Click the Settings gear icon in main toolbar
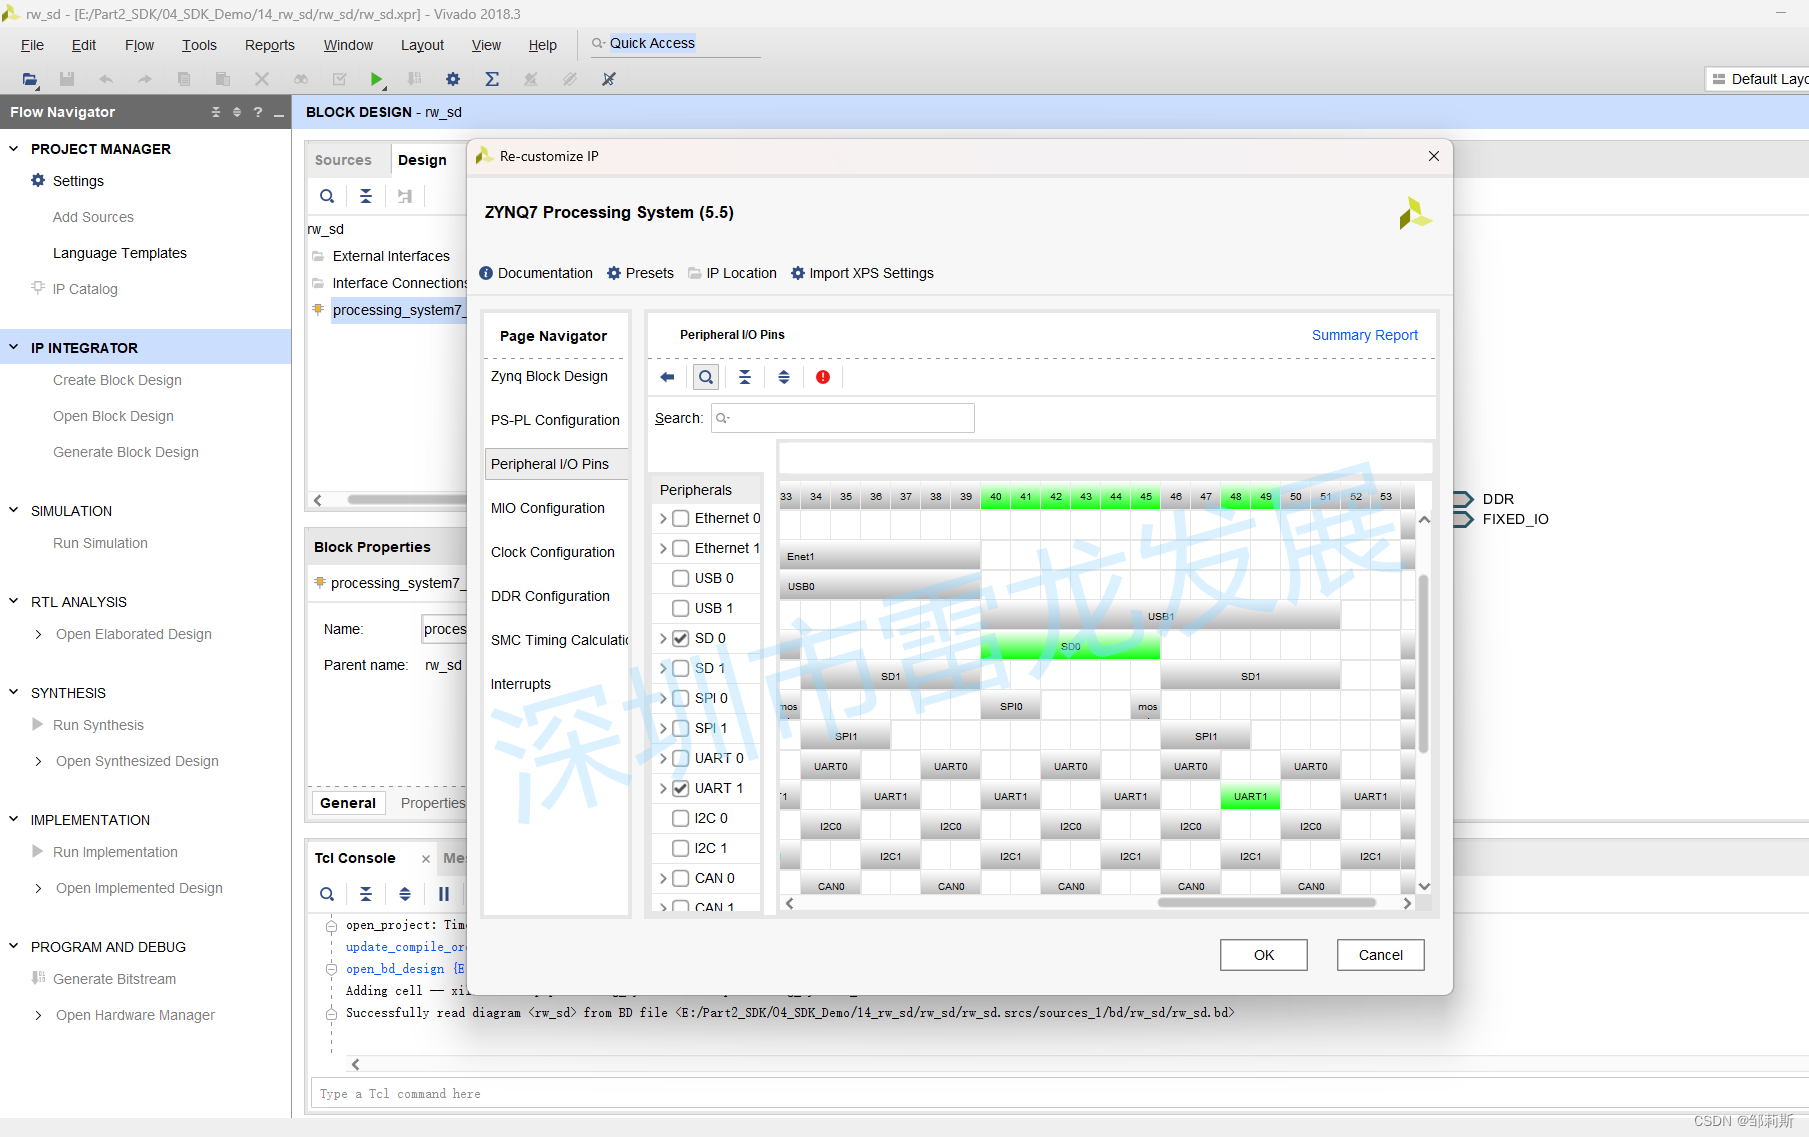The image size is (1809, 1137). click(x=453, y=79)
